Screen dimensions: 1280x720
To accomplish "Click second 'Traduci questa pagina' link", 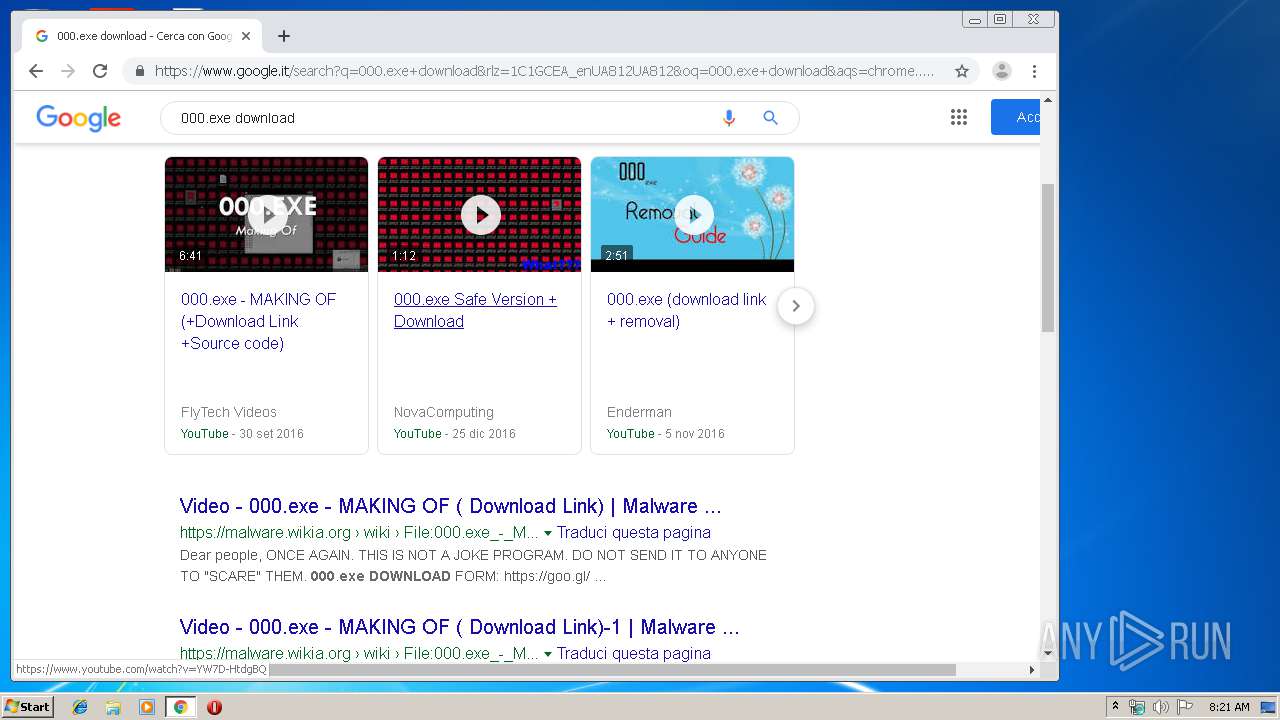I will click(x=634, y=654).
